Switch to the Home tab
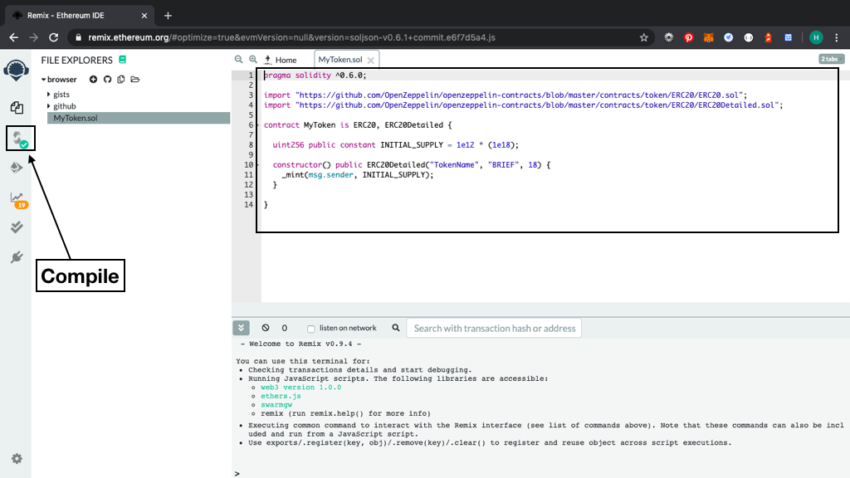Image resolution: width=850 pixels, height=478 pixels. 284,60
